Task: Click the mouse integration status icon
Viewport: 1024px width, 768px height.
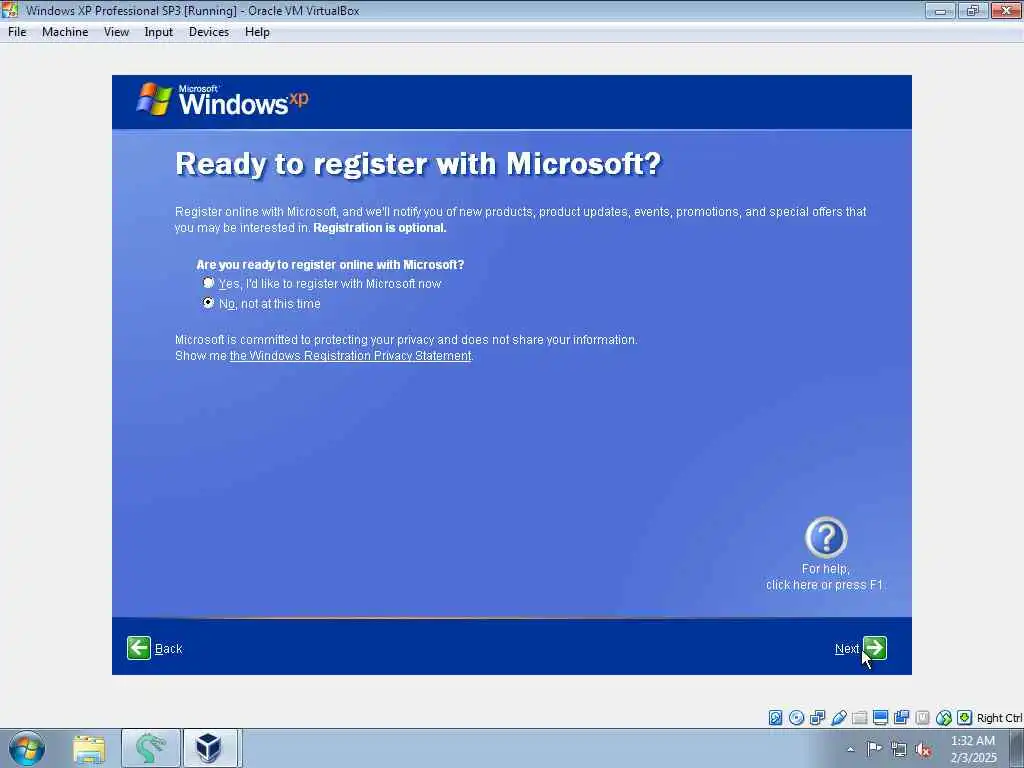Action: click(944, 718)
